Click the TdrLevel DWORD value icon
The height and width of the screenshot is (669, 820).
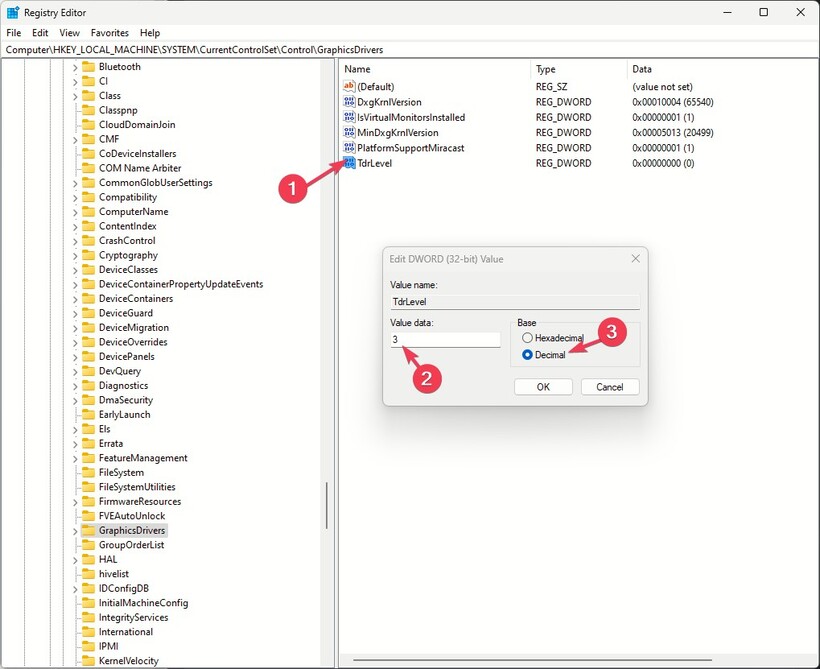(349, 163)
